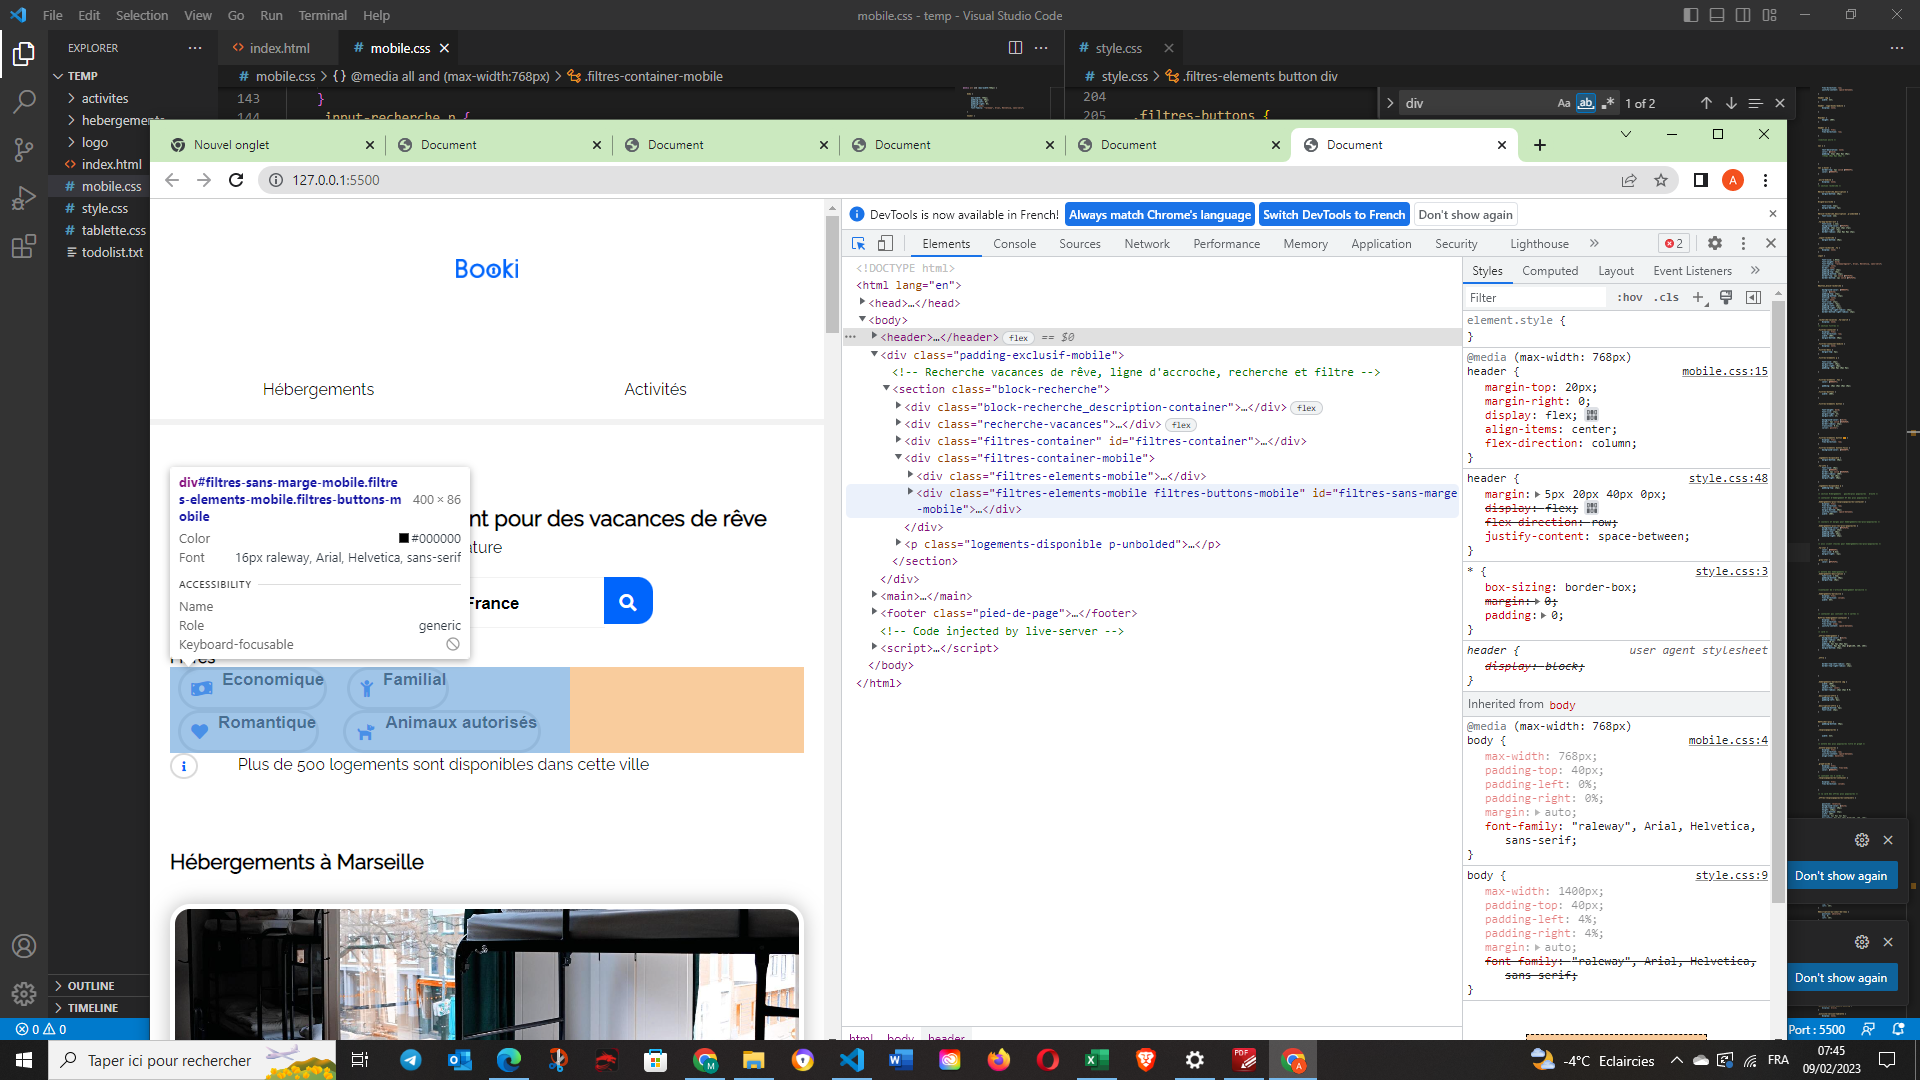Toggle the device toolbar in DevTools
This screenshot has width=1920, height=1080.
[x=884, y=243]
